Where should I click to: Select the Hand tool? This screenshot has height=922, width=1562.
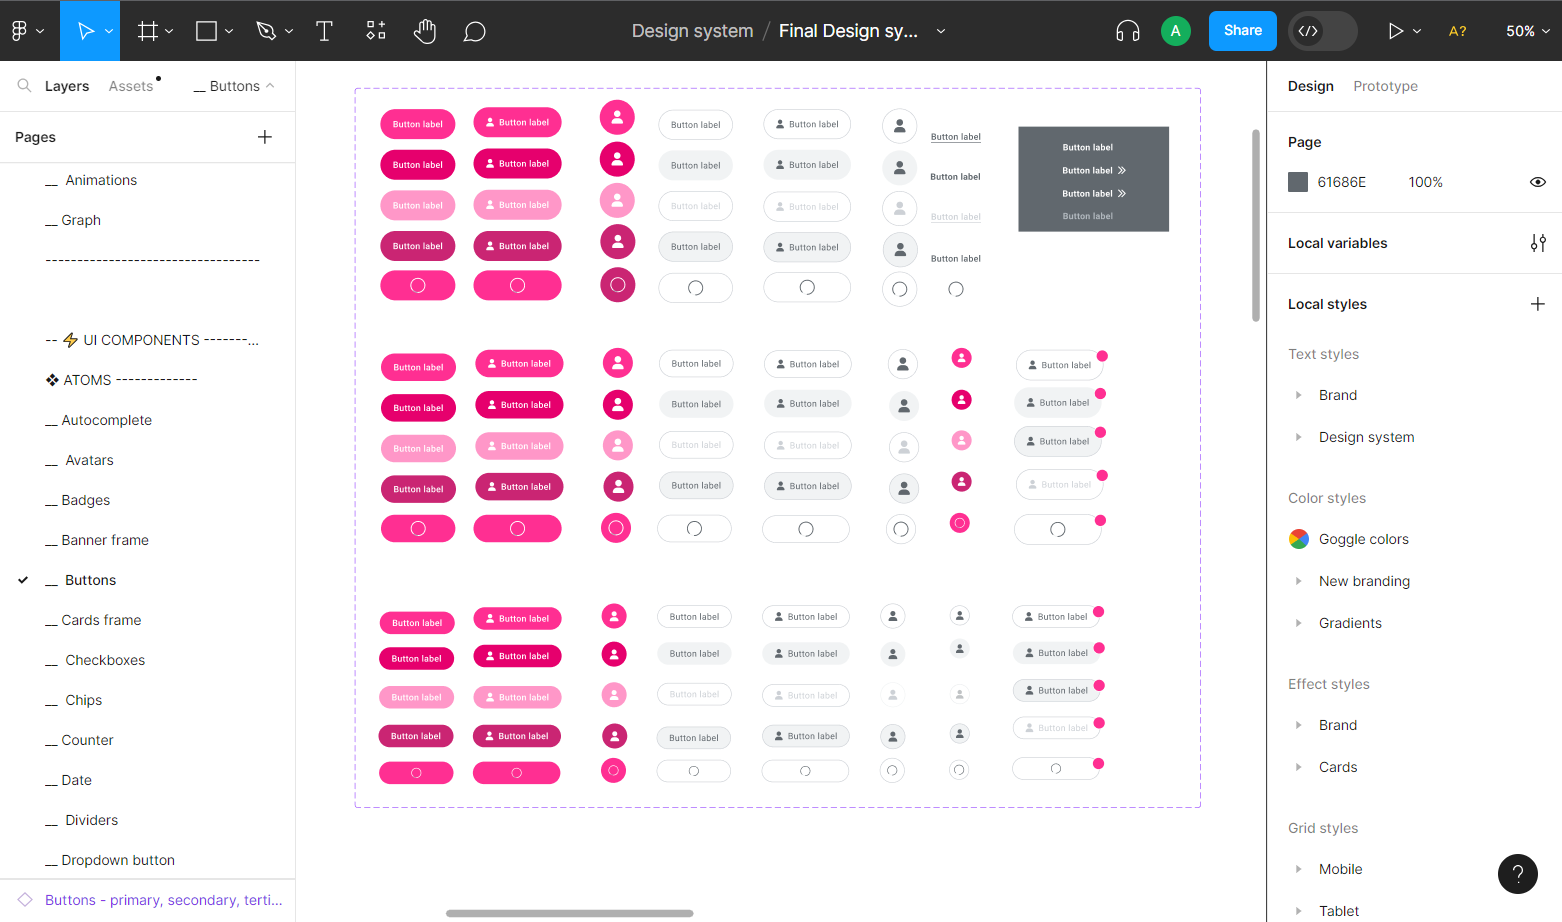[425, 31]
